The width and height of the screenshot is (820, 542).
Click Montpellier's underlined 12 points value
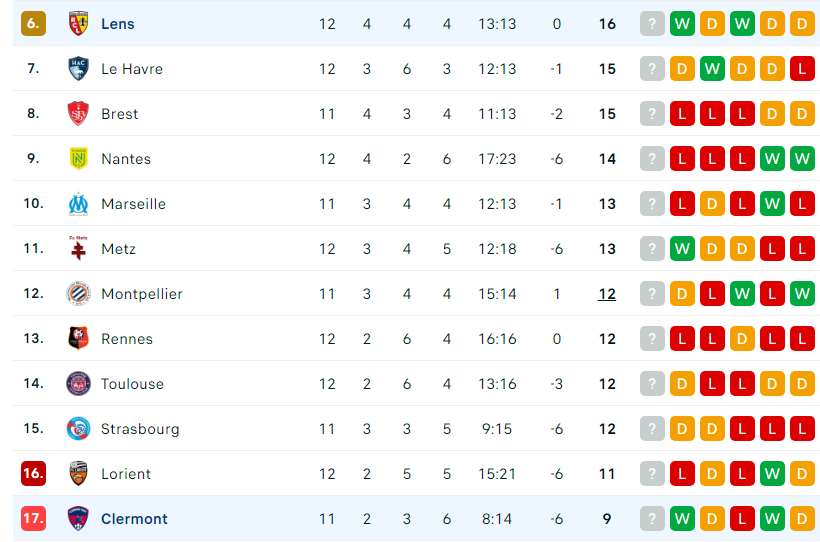click(x=607, y=294)
